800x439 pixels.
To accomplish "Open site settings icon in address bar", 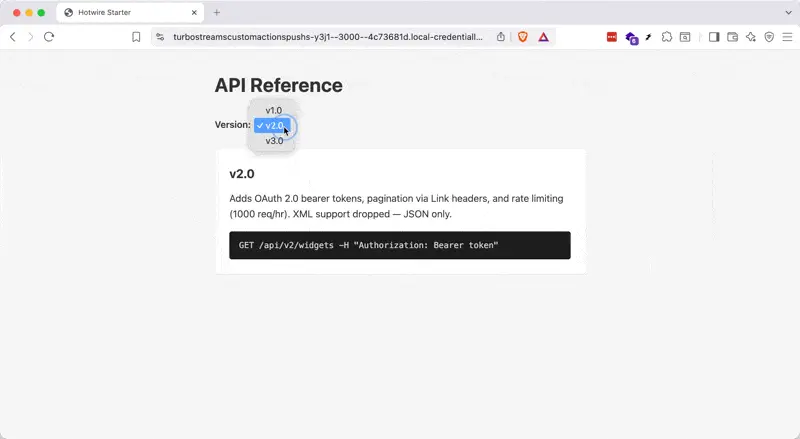I will [160, 37].
